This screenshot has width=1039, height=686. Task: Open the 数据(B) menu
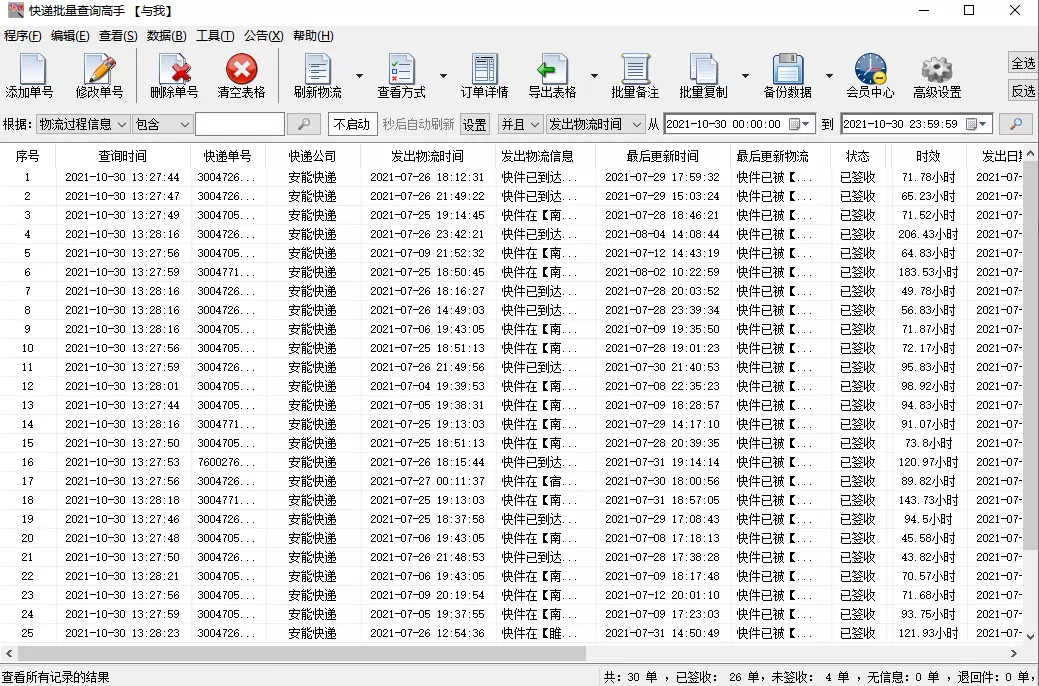point(166,36)
